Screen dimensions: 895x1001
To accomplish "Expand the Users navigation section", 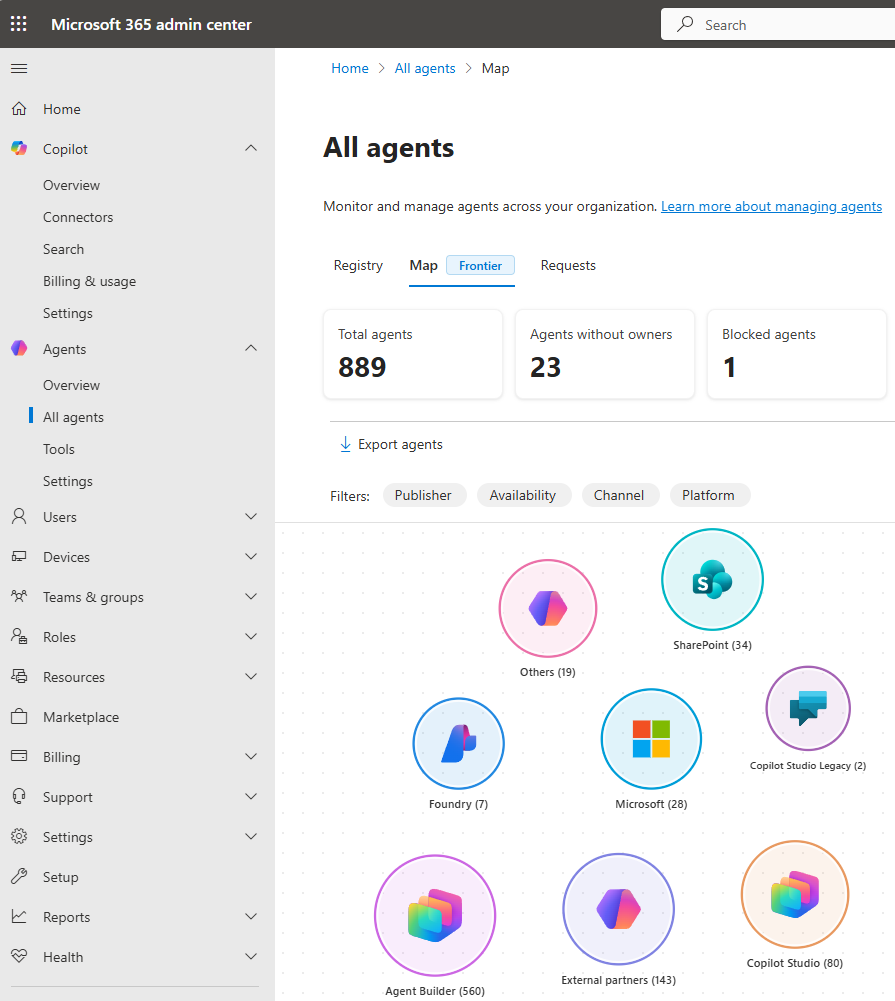I will (x=251, y=517).
